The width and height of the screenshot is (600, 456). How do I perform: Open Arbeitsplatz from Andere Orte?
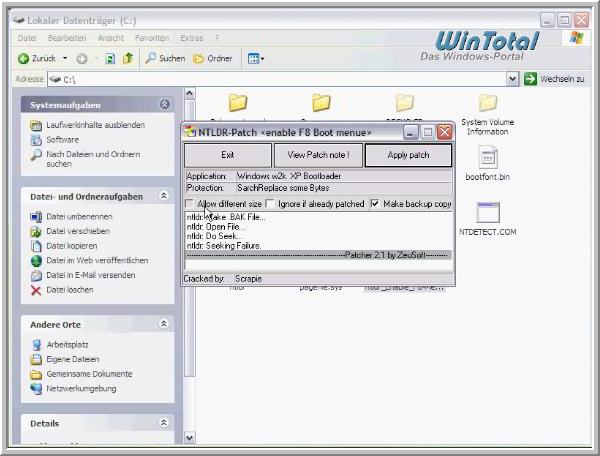[x=67, y=344]
